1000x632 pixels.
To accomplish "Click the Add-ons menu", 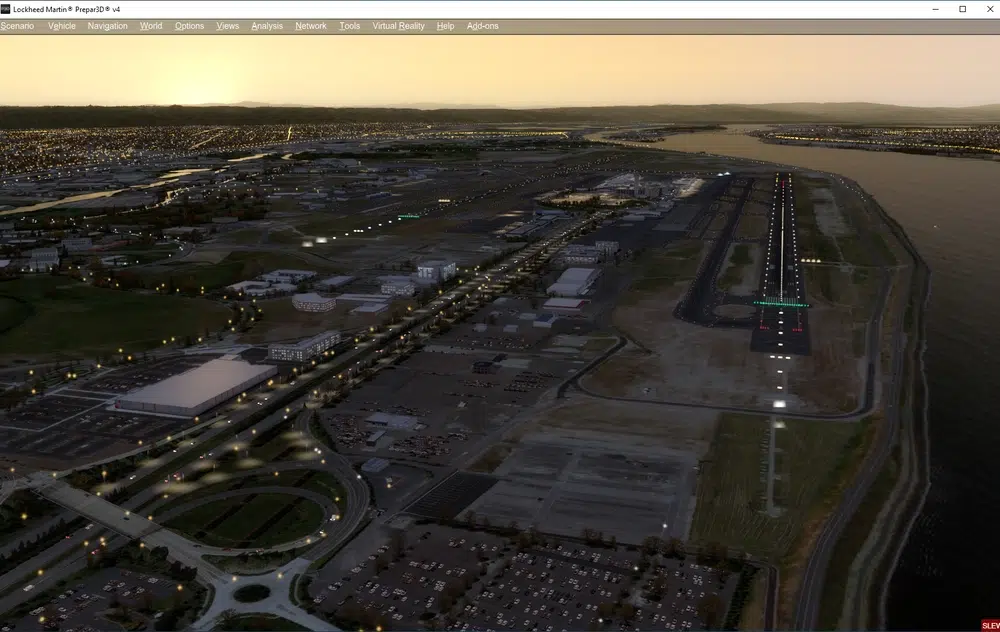I will pos(482,26).
